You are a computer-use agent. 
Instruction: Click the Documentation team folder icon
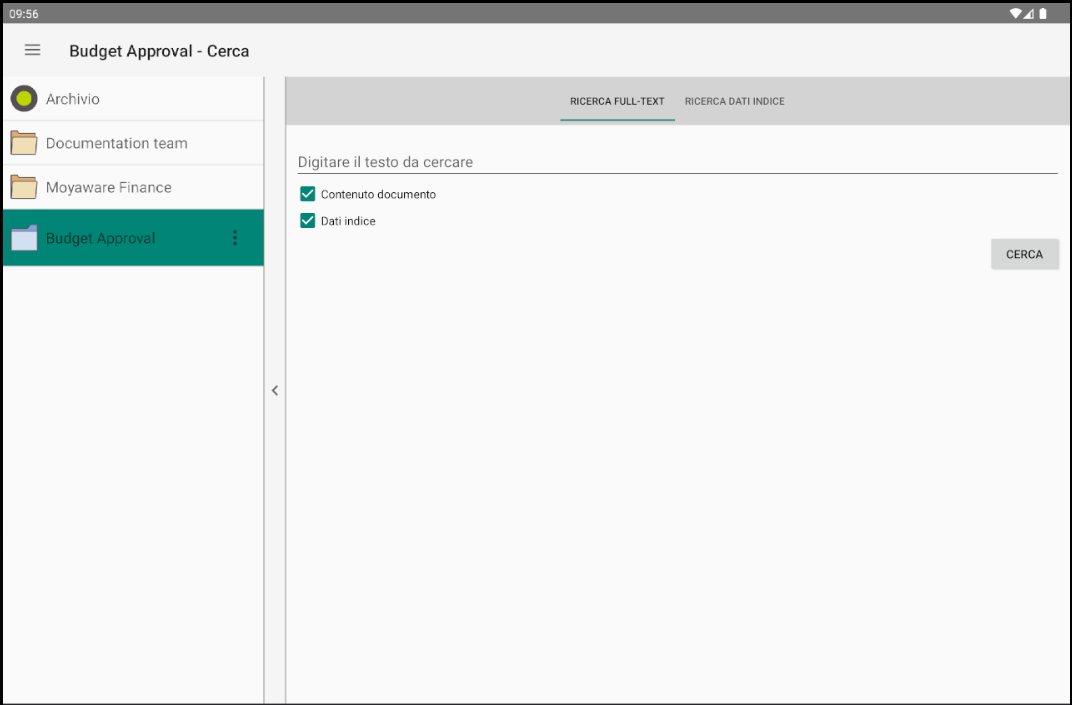tap(24, 143)
